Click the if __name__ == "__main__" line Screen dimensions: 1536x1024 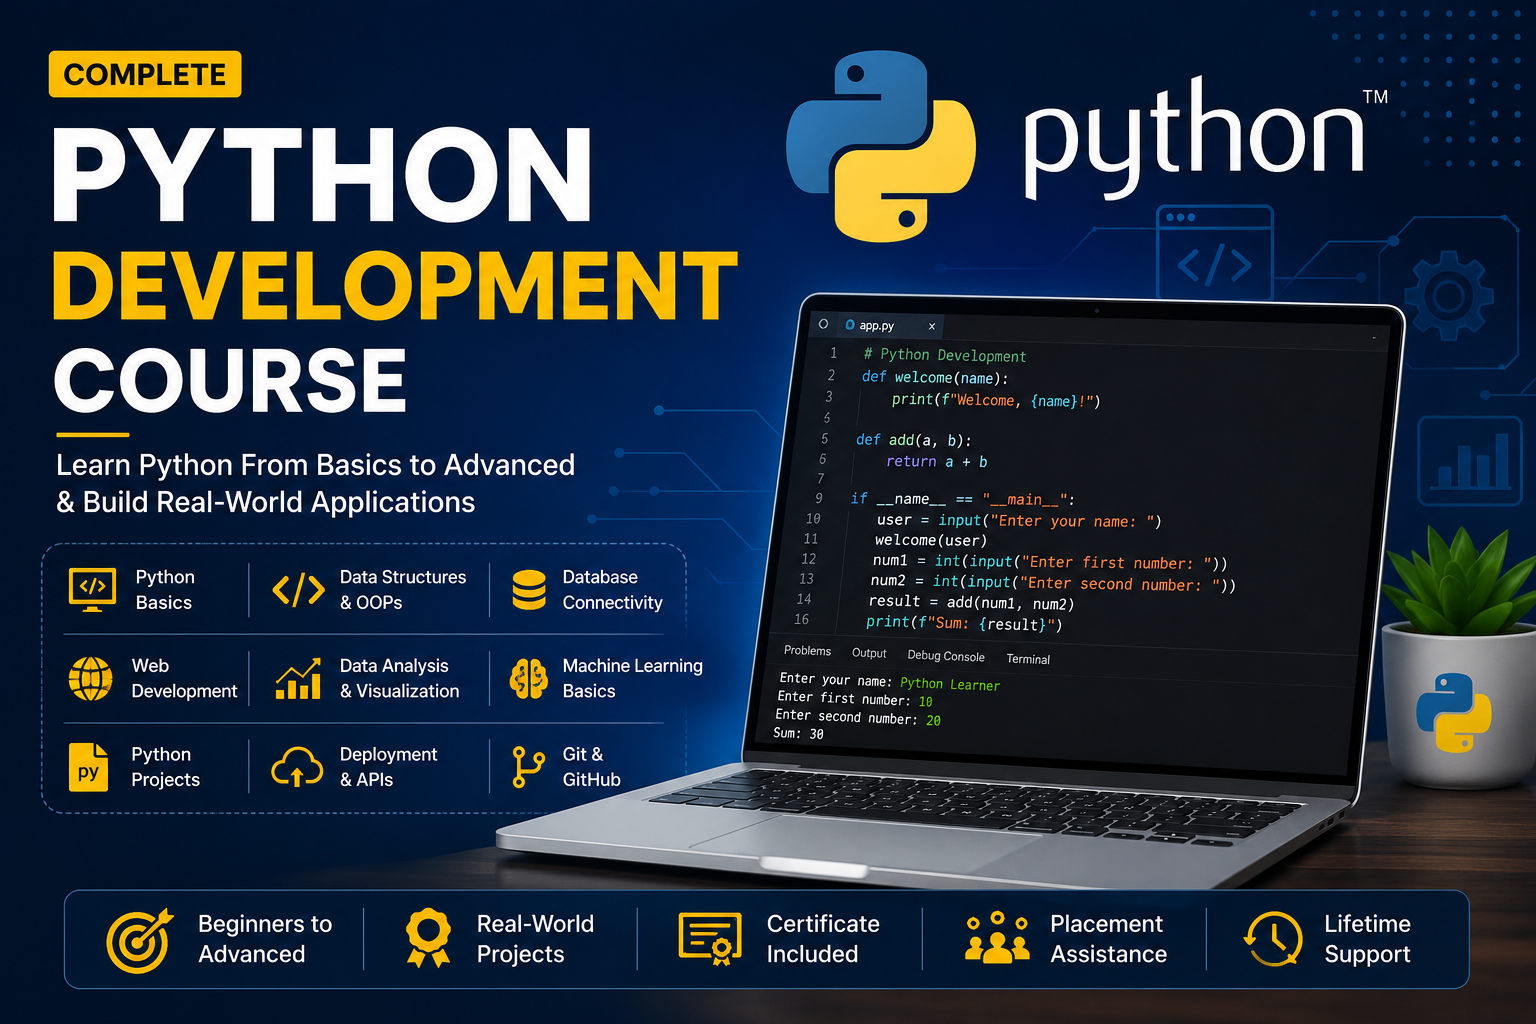pos(962,499)
